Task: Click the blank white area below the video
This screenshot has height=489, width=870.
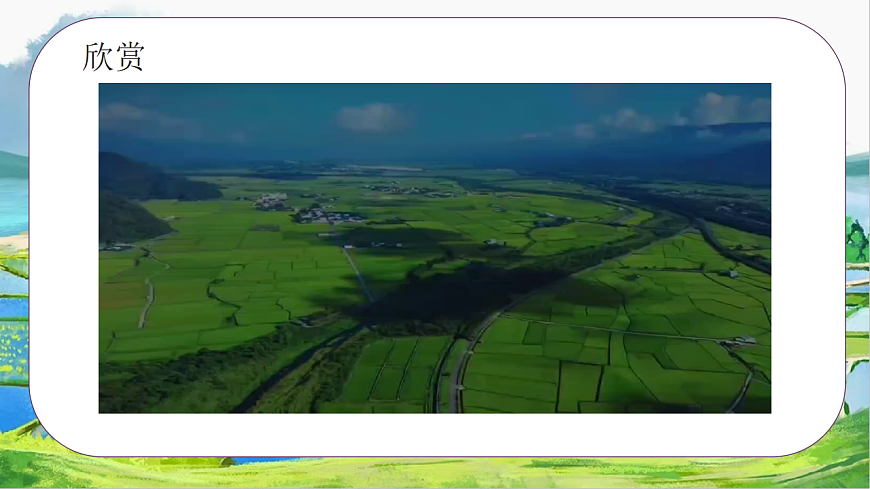Action: (435, 433)
